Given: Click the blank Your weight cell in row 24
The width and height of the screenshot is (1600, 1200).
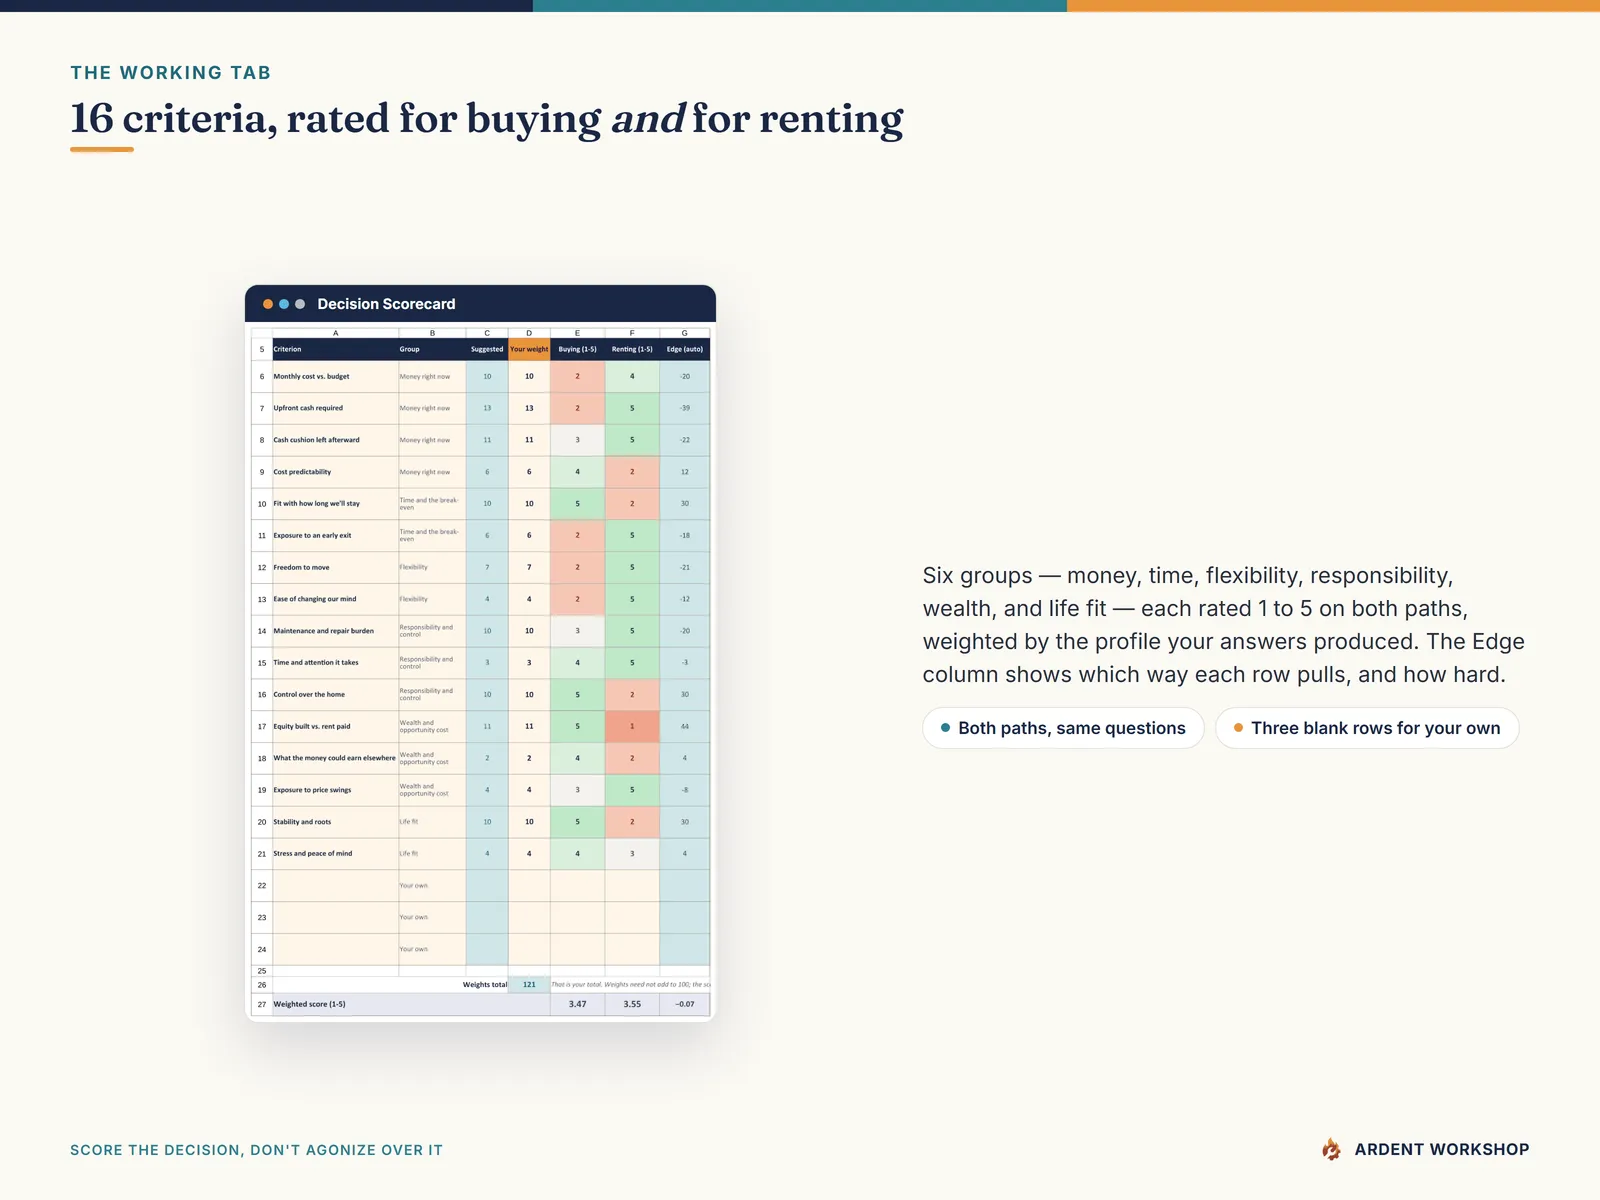Looking at the screenshot, I should [529, 950].
